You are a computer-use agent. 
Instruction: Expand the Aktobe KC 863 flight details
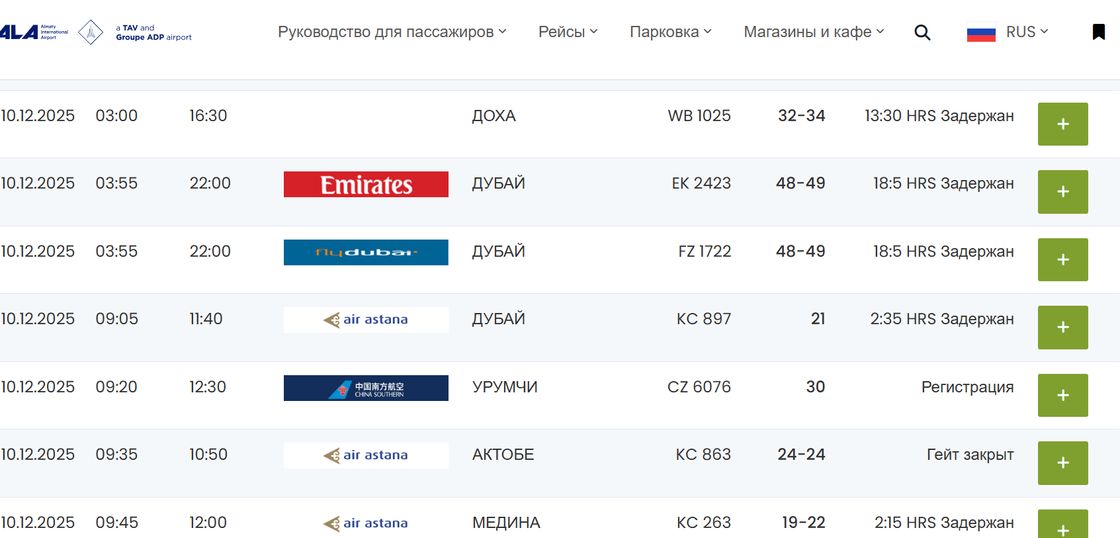coord(1062,463)
